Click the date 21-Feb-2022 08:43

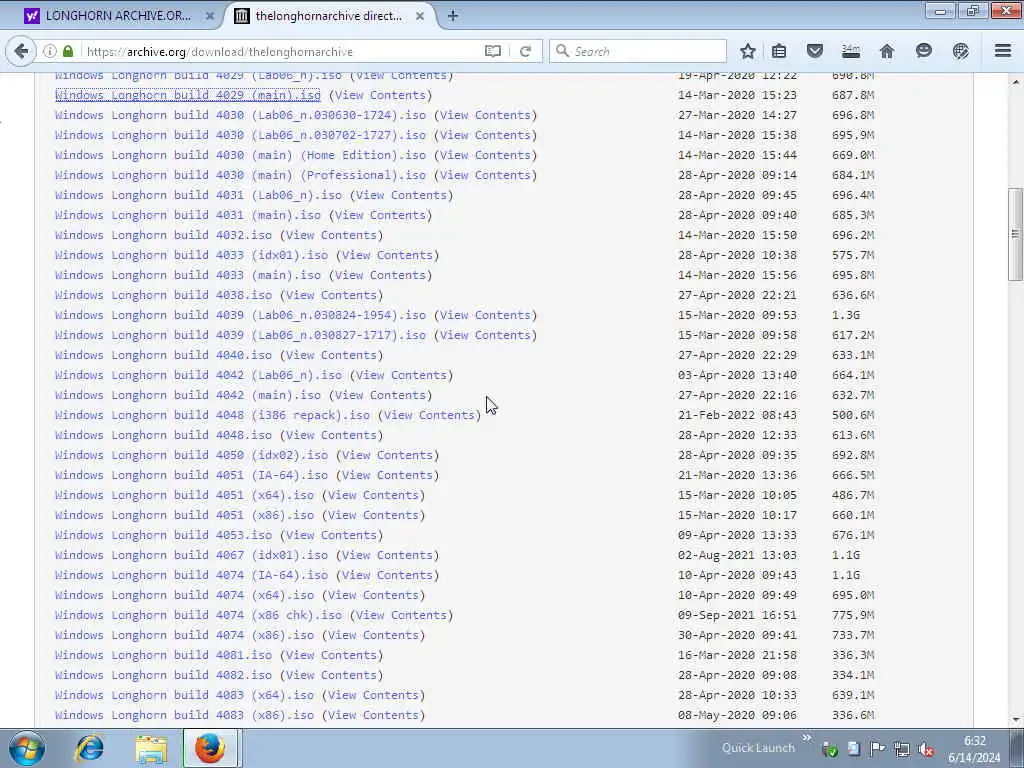click(x=737, y=415)
